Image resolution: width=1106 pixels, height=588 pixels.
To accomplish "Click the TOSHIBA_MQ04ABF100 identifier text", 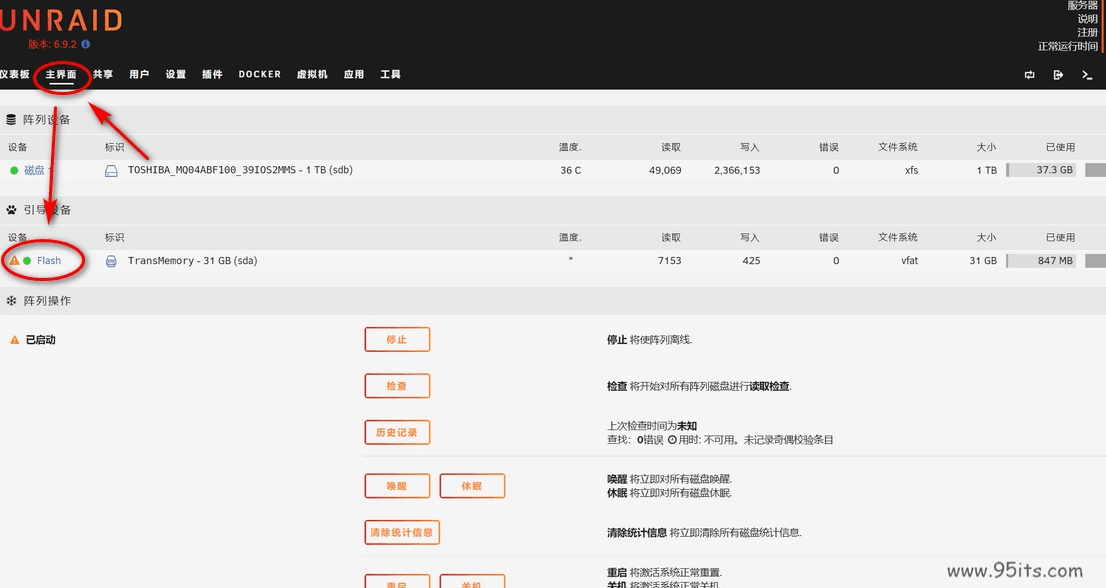I will [x=241, y=171].
